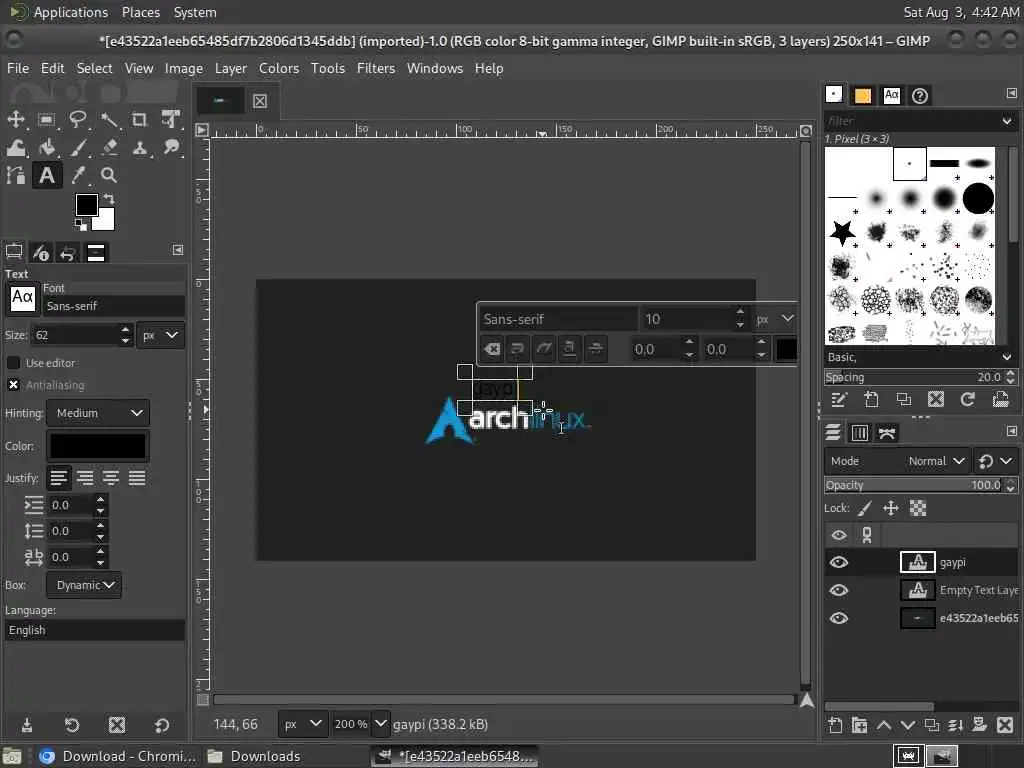The image size is (1024, 768).
Task: Switch to the Paths tab
Action: 887,432
